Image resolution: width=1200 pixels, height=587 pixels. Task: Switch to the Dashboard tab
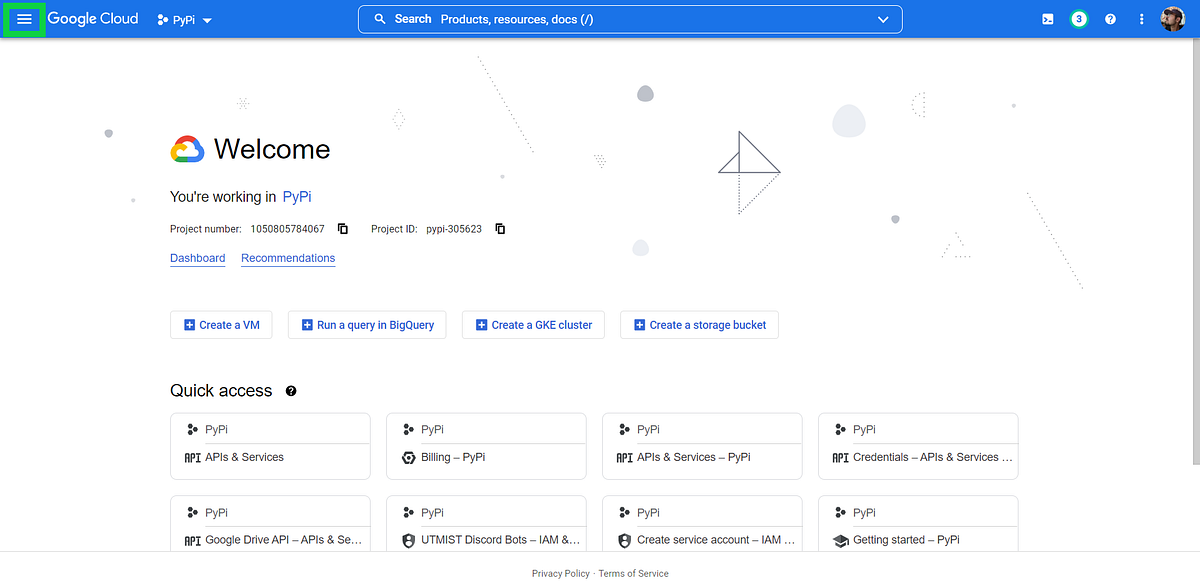(197, 258)
